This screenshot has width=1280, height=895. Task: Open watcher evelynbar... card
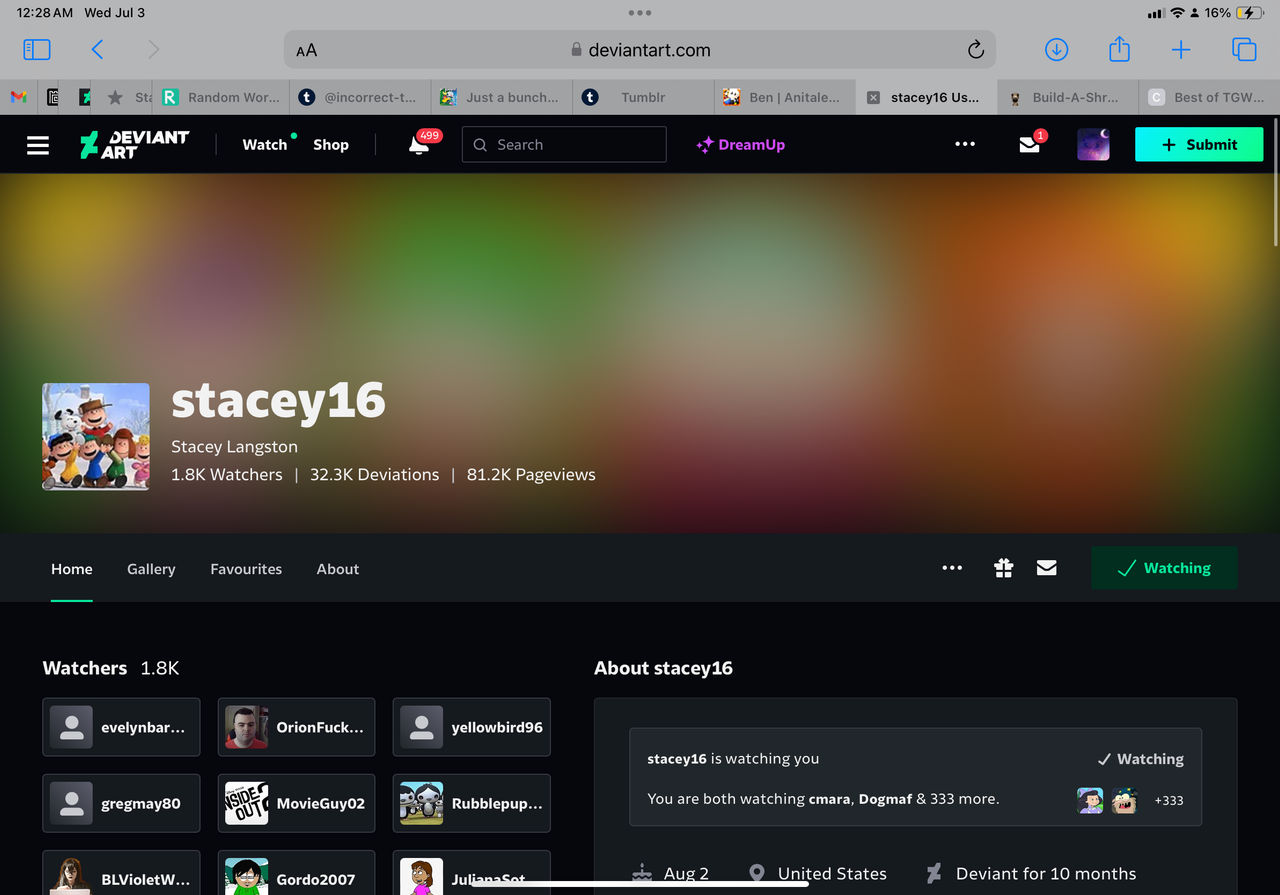coord(121,727)
